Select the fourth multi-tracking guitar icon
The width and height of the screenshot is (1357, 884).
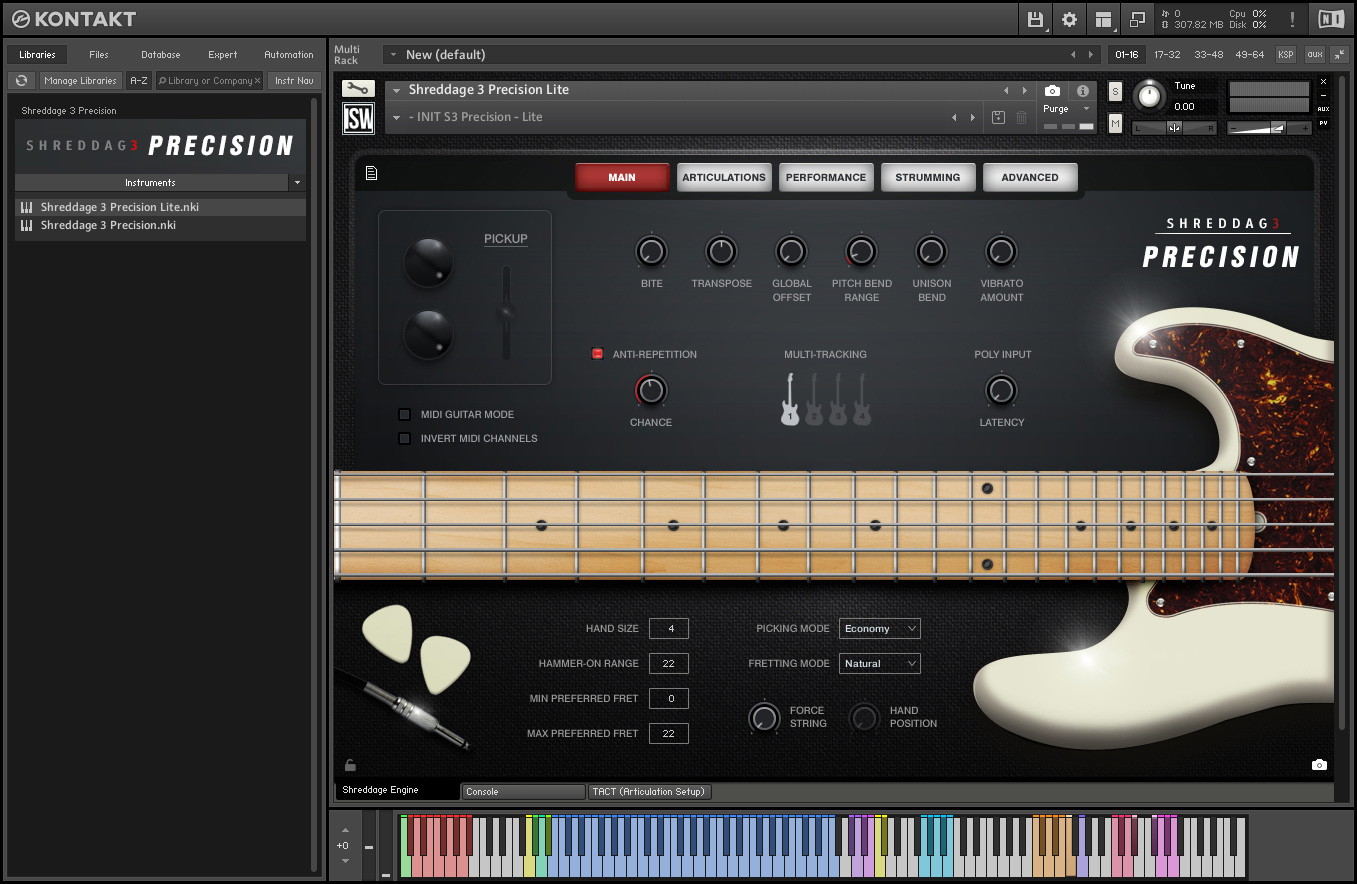pyautogui.click(x=862, y=399)
